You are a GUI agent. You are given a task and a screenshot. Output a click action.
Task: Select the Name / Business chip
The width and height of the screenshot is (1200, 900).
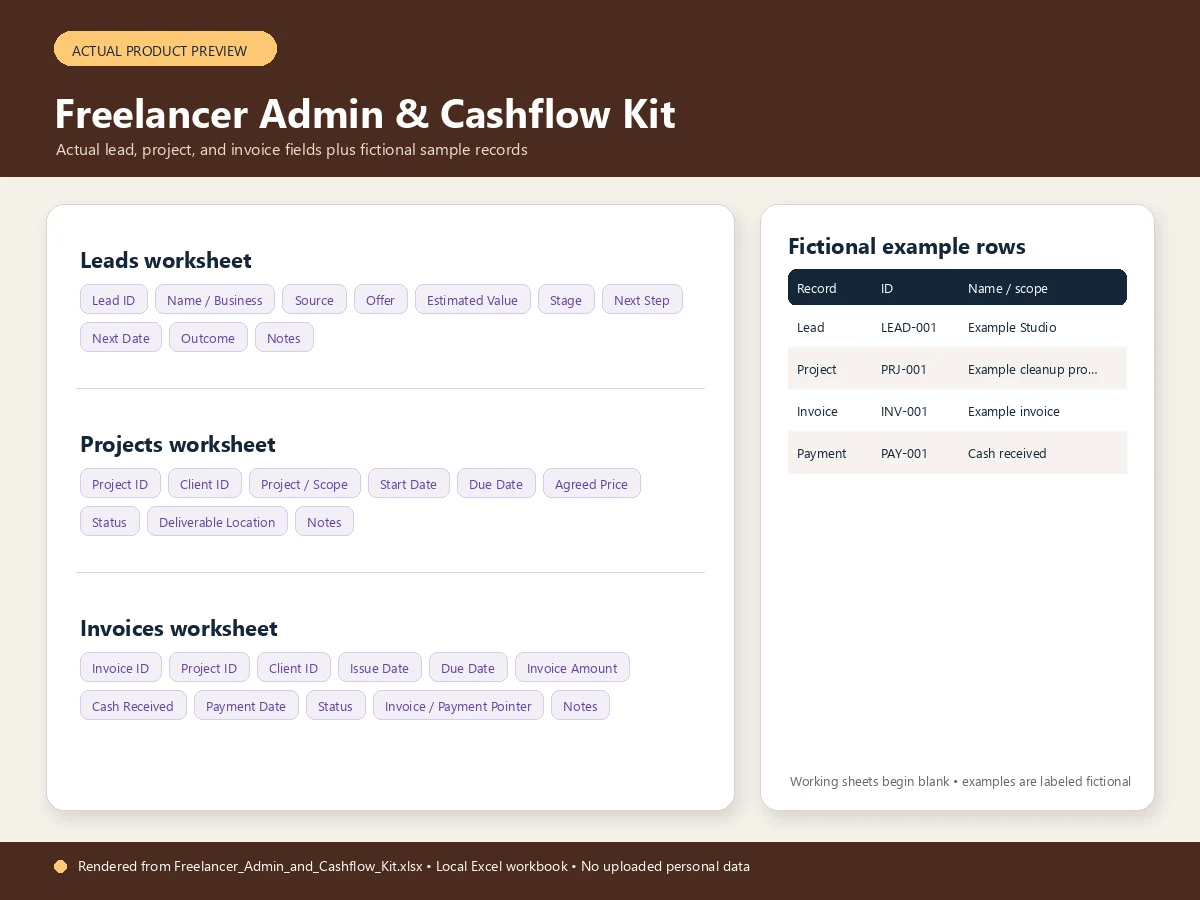[x=215, y=300]
